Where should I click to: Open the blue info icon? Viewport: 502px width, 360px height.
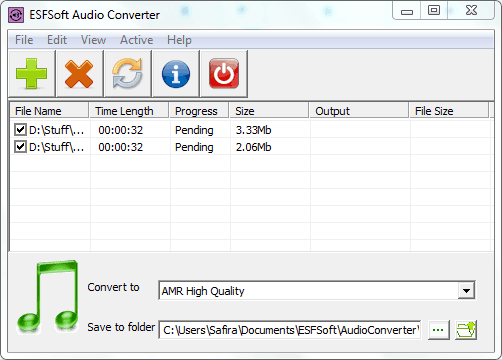pyautogui.click(x=176, y=74)
